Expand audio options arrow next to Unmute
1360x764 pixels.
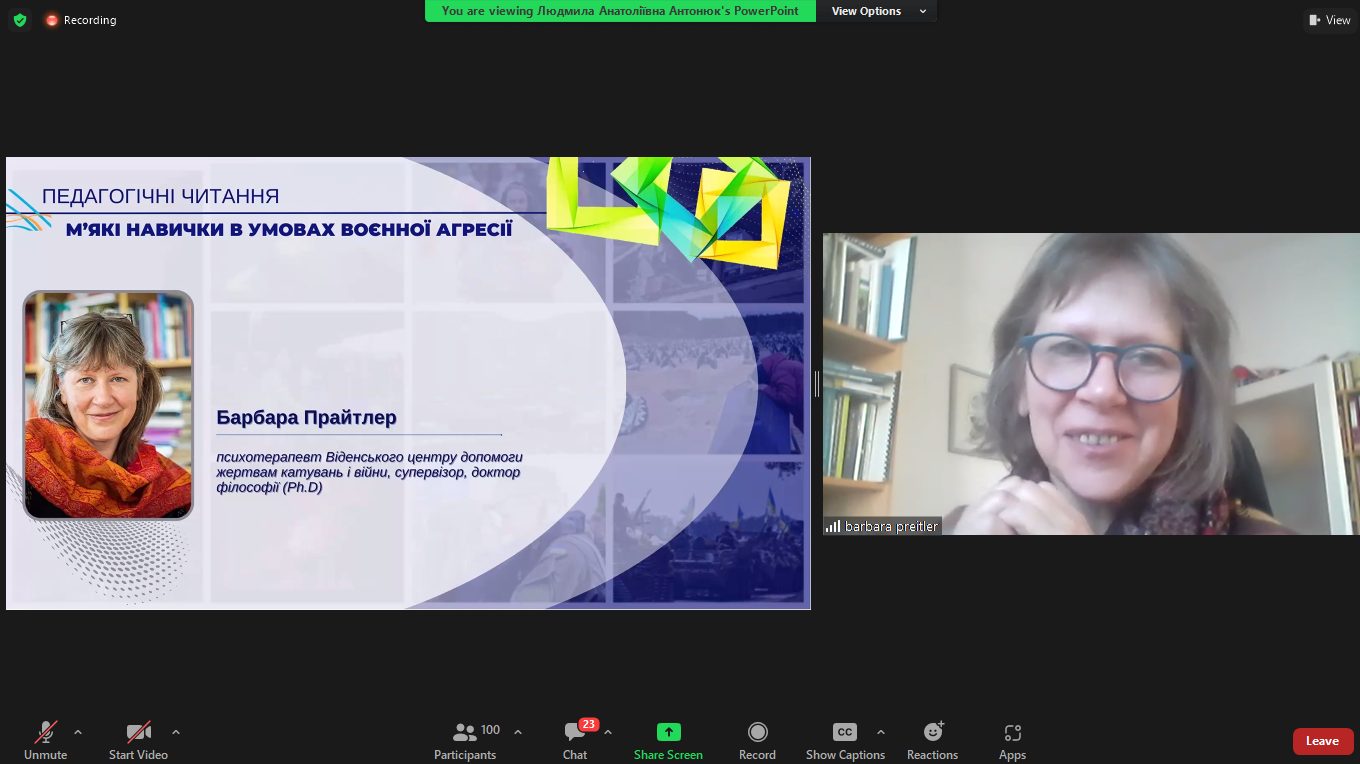tap(78, 732)
